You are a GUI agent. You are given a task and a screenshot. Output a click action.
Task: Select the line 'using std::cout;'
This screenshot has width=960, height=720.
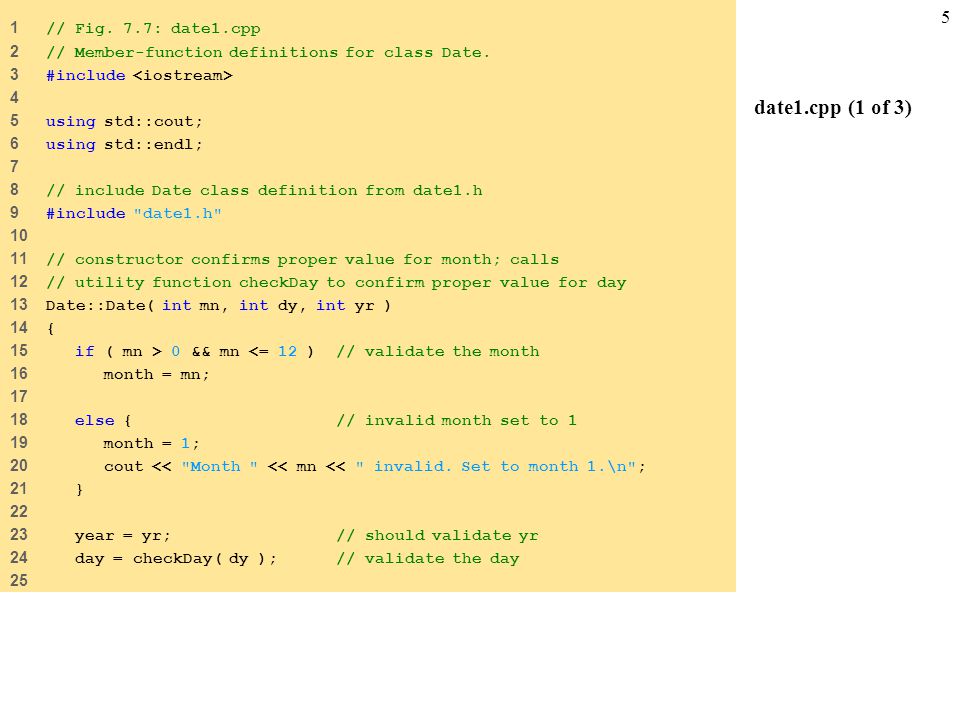click(x=124, y=122)
